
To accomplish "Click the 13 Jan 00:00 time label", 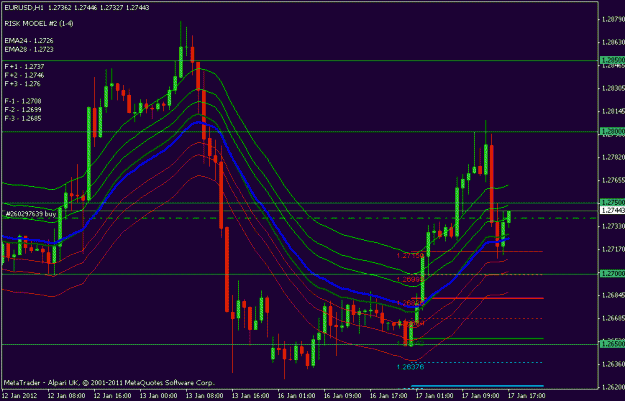I will tap(159, 395).
